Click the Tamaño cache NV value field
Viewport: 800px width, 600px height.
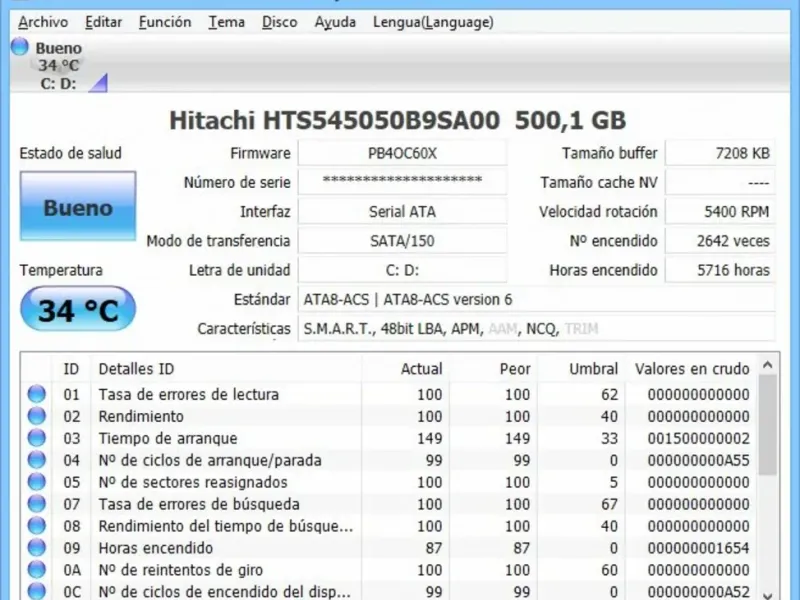(720, 182)
